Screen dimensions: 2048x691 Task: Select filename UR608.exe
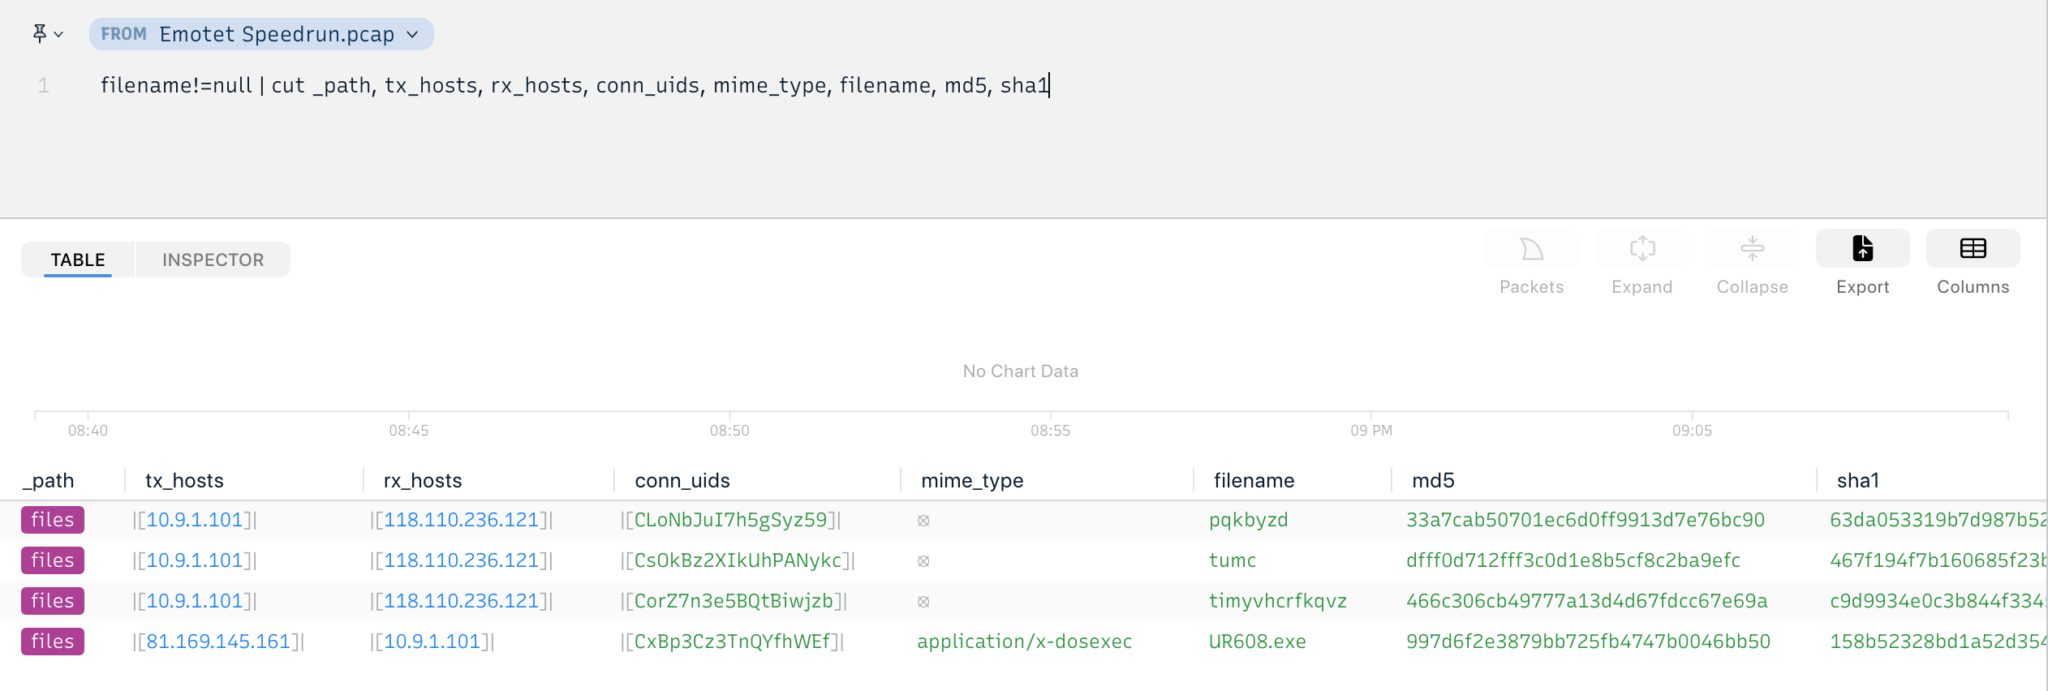pyautogui.click(x=1257, y=641)
